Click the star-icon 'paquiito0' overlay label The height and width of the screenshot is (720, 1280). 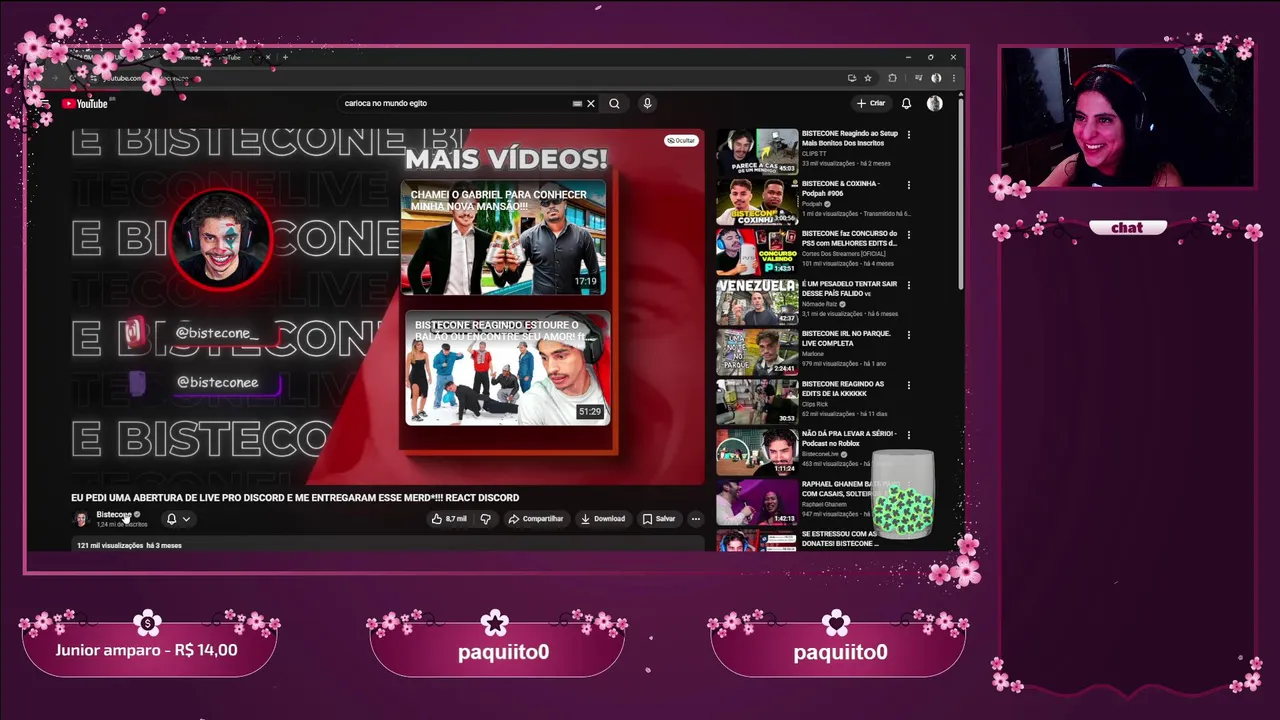[503, 652]
